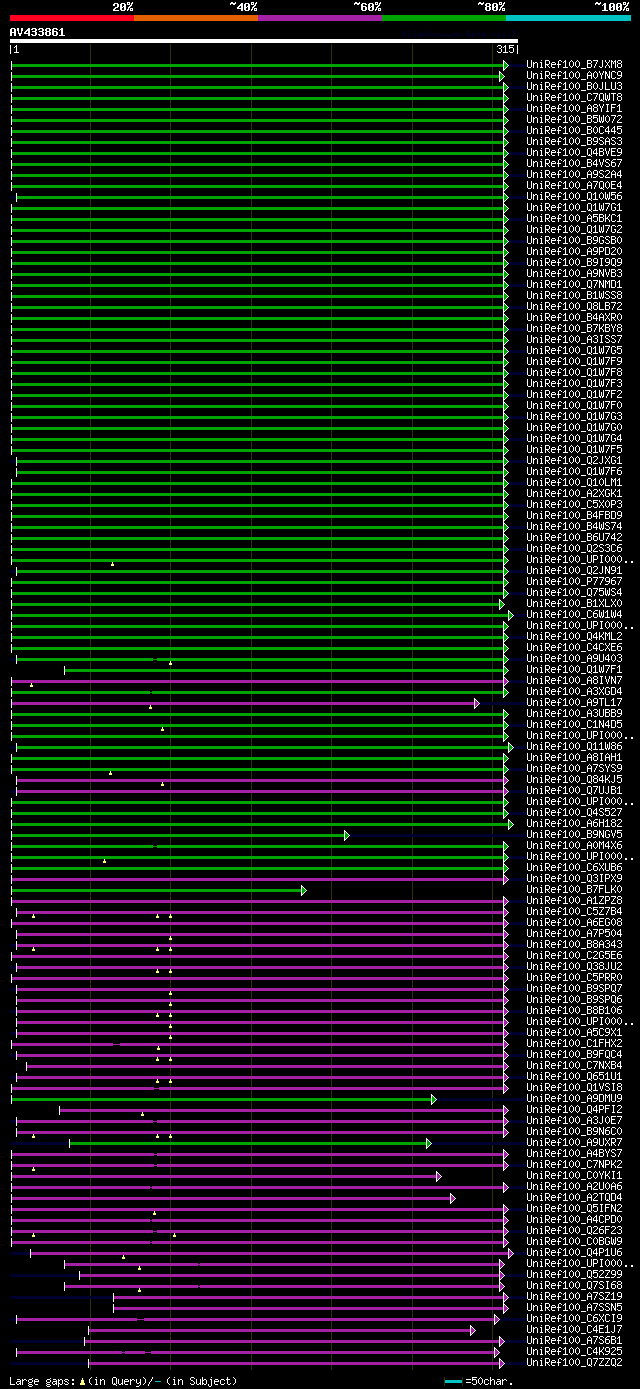Viewport: 640px width, 1389px height.
Task: Click the hit UniRef100_Q10LM1
Action: (x=574, y=483)
